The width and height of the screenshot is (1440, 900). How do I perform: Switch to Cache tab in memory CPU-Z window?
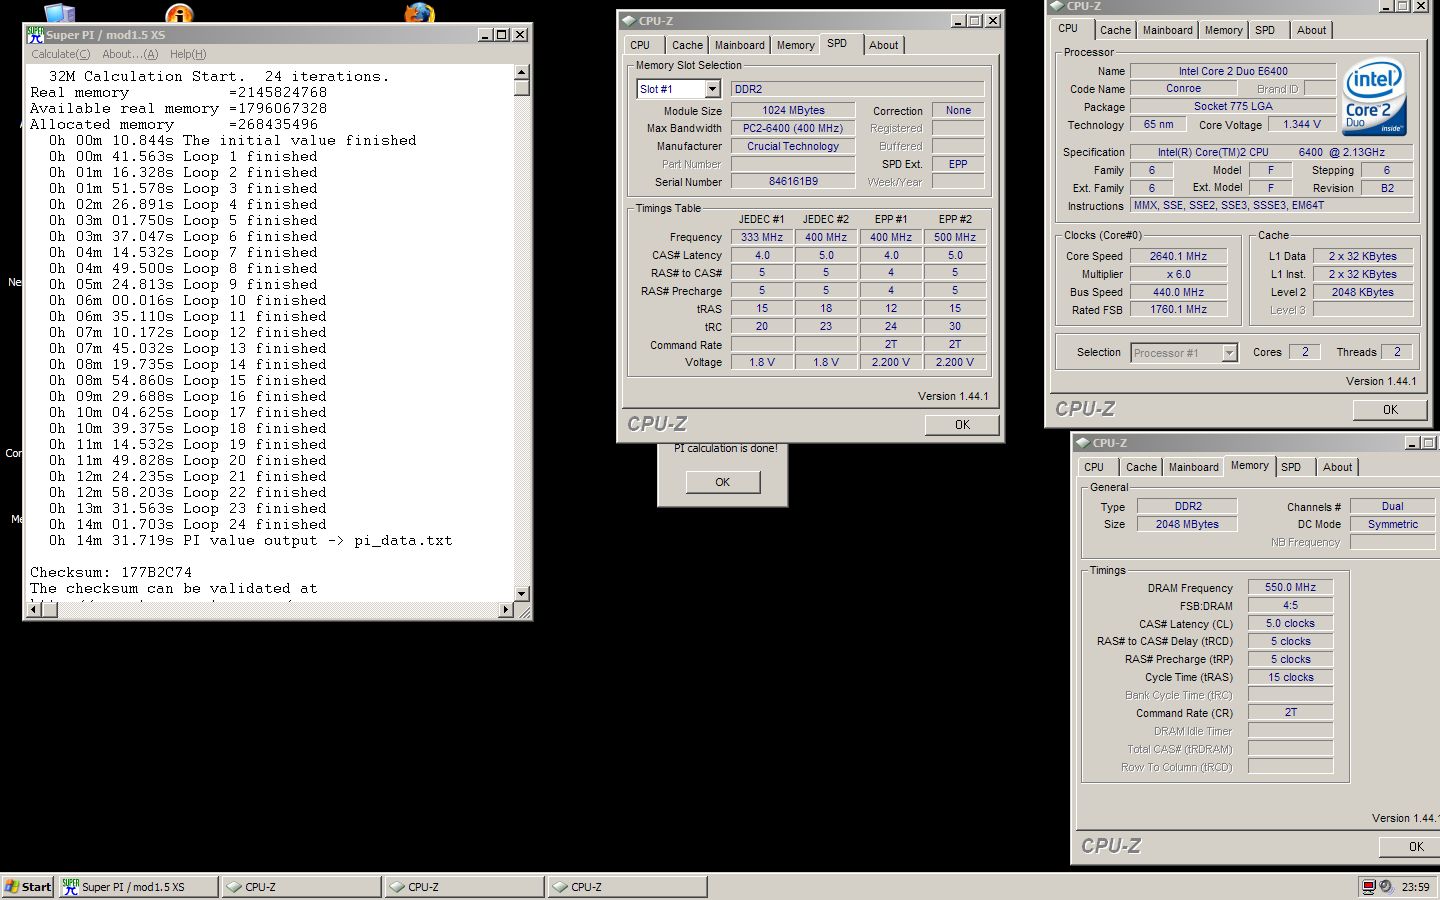(1141, 467)
